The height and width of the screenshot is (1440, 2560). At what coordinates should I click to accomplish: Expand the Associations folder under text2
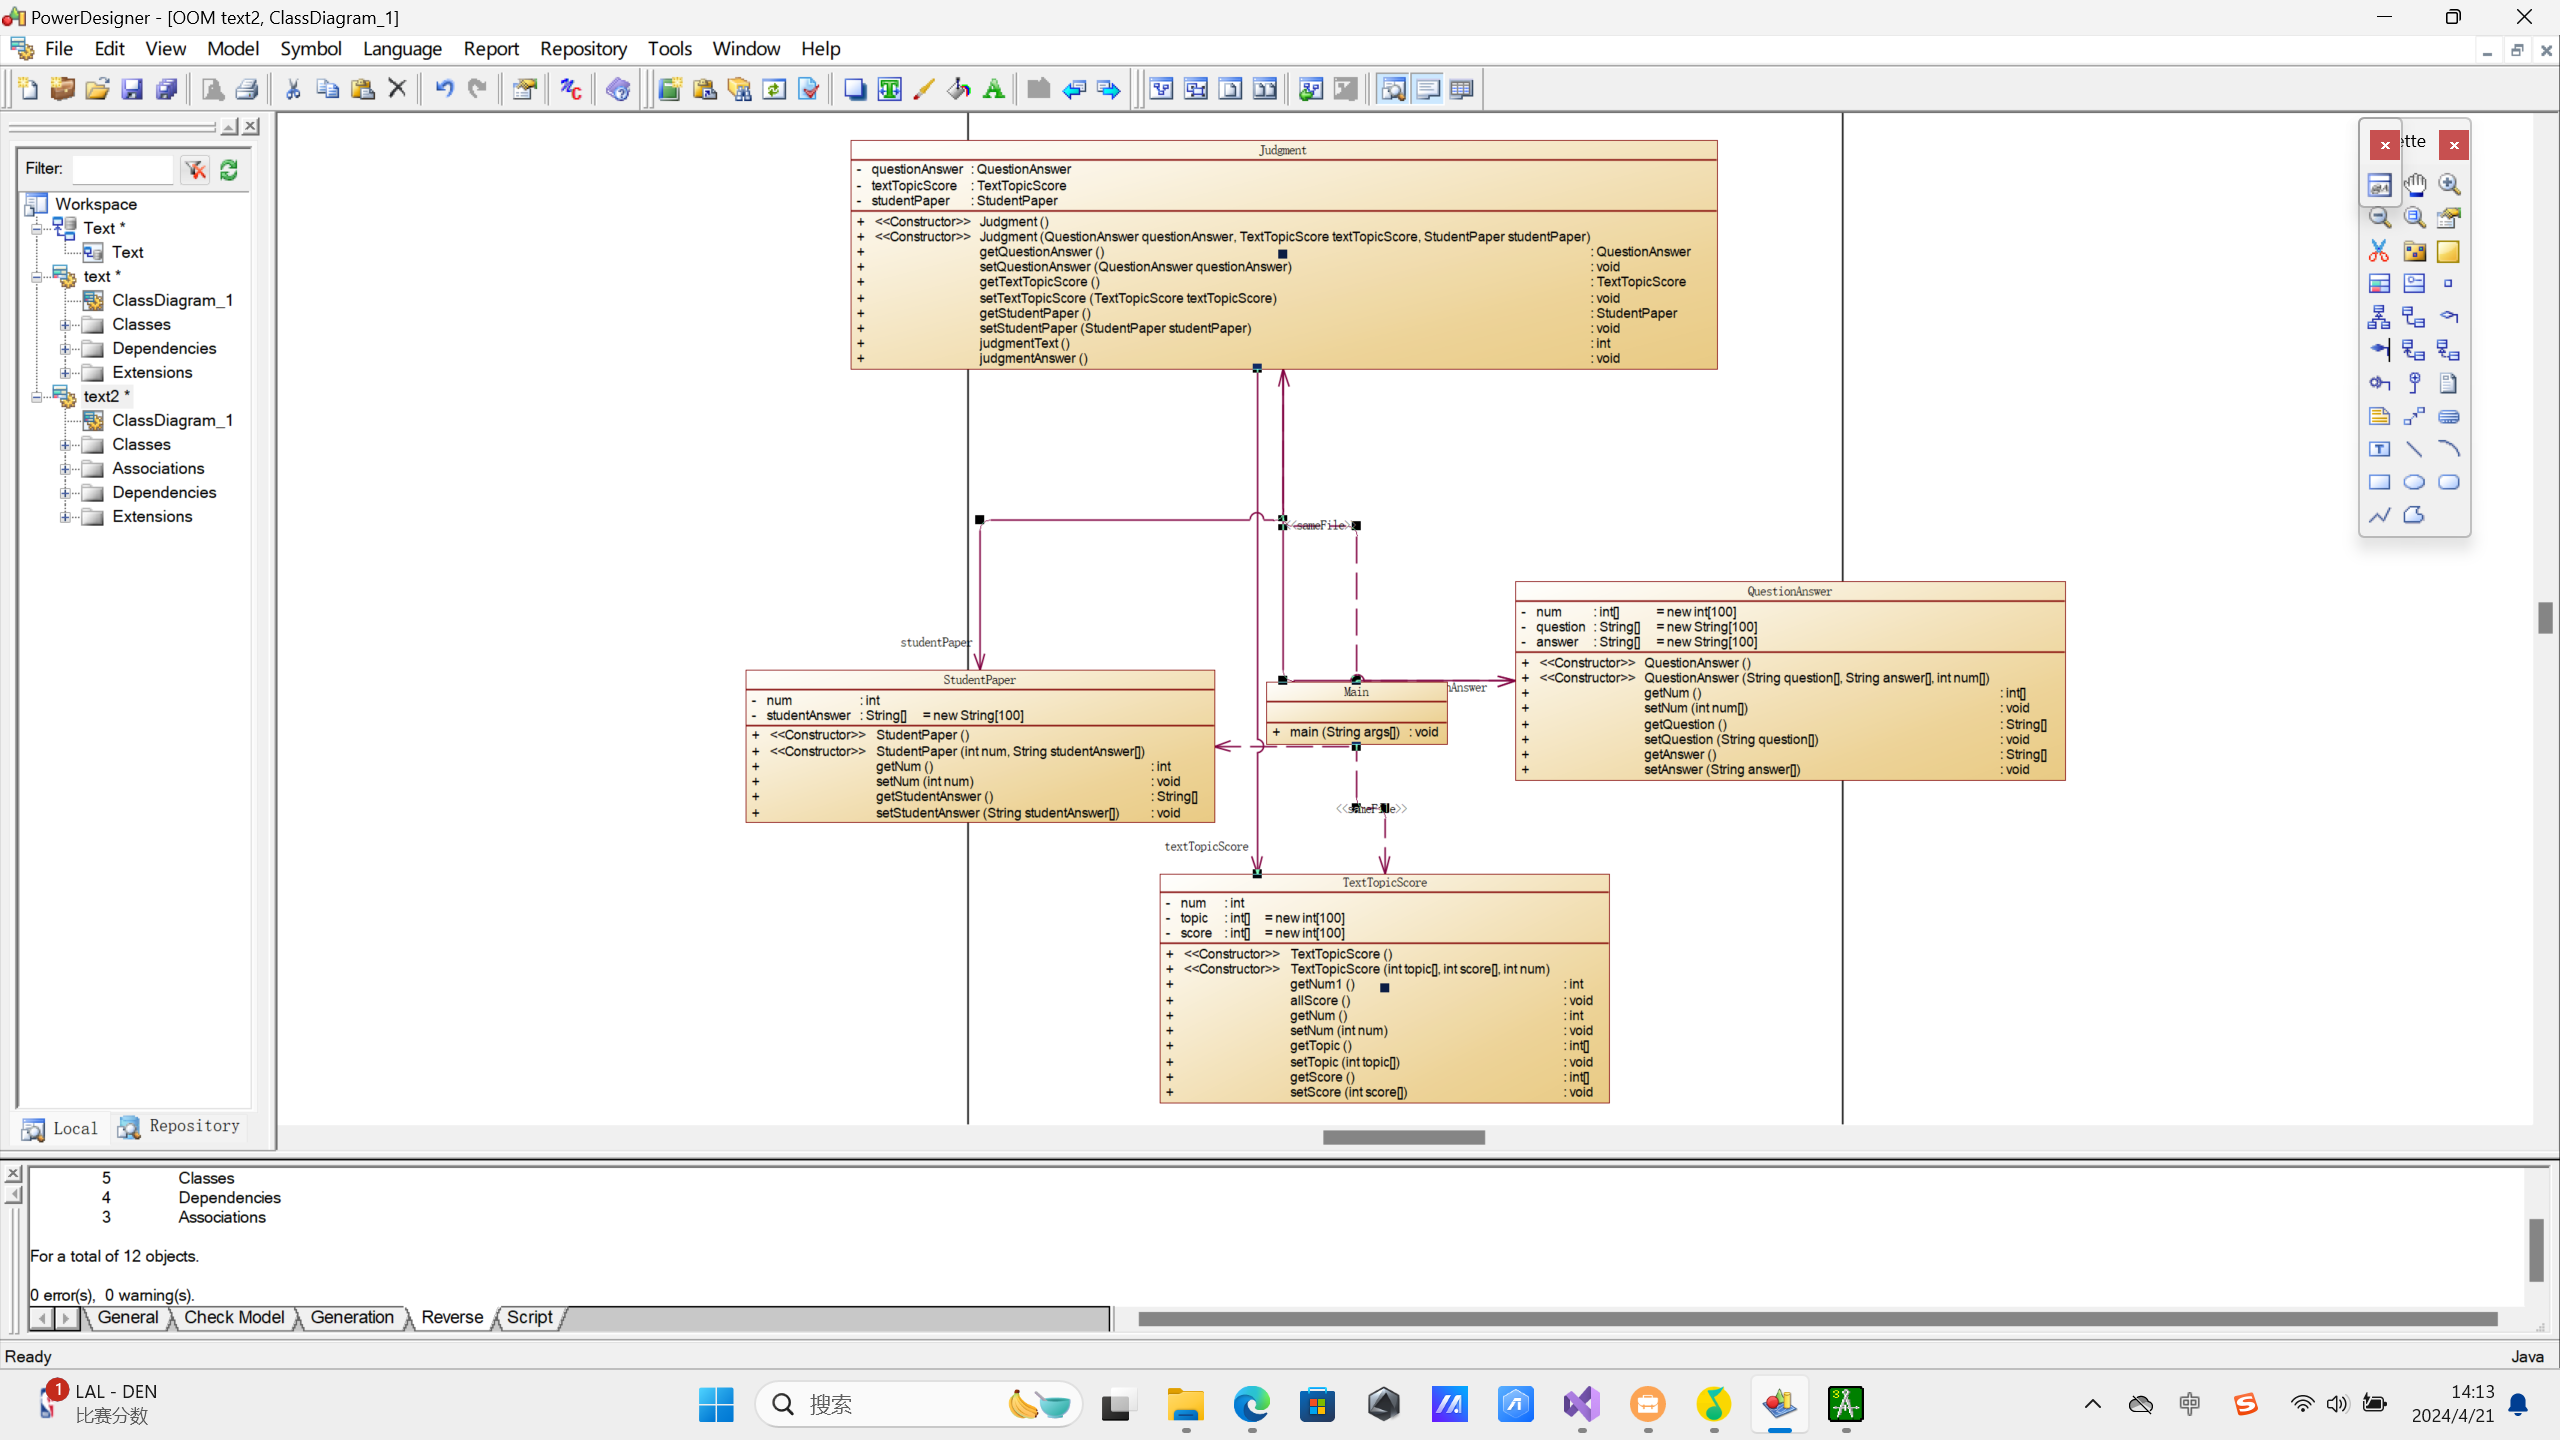(x=65, y=468)
